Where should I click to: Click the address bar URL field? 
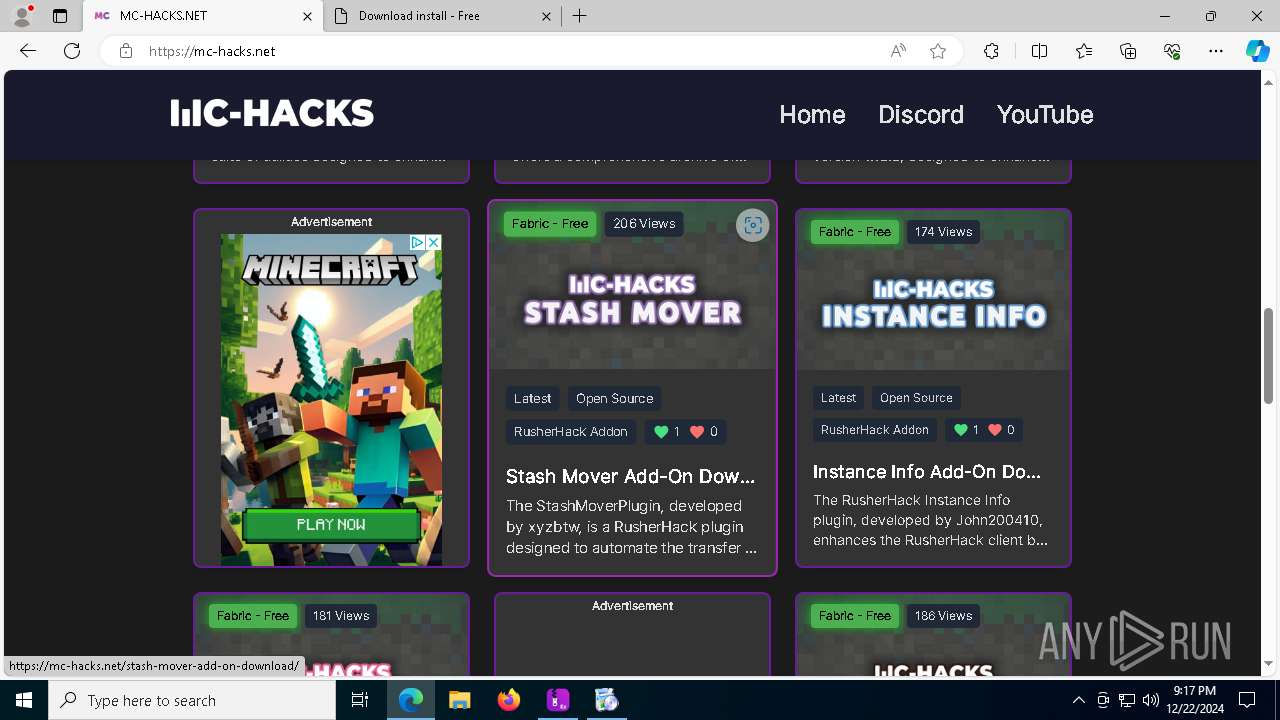(x=510, y=51)
